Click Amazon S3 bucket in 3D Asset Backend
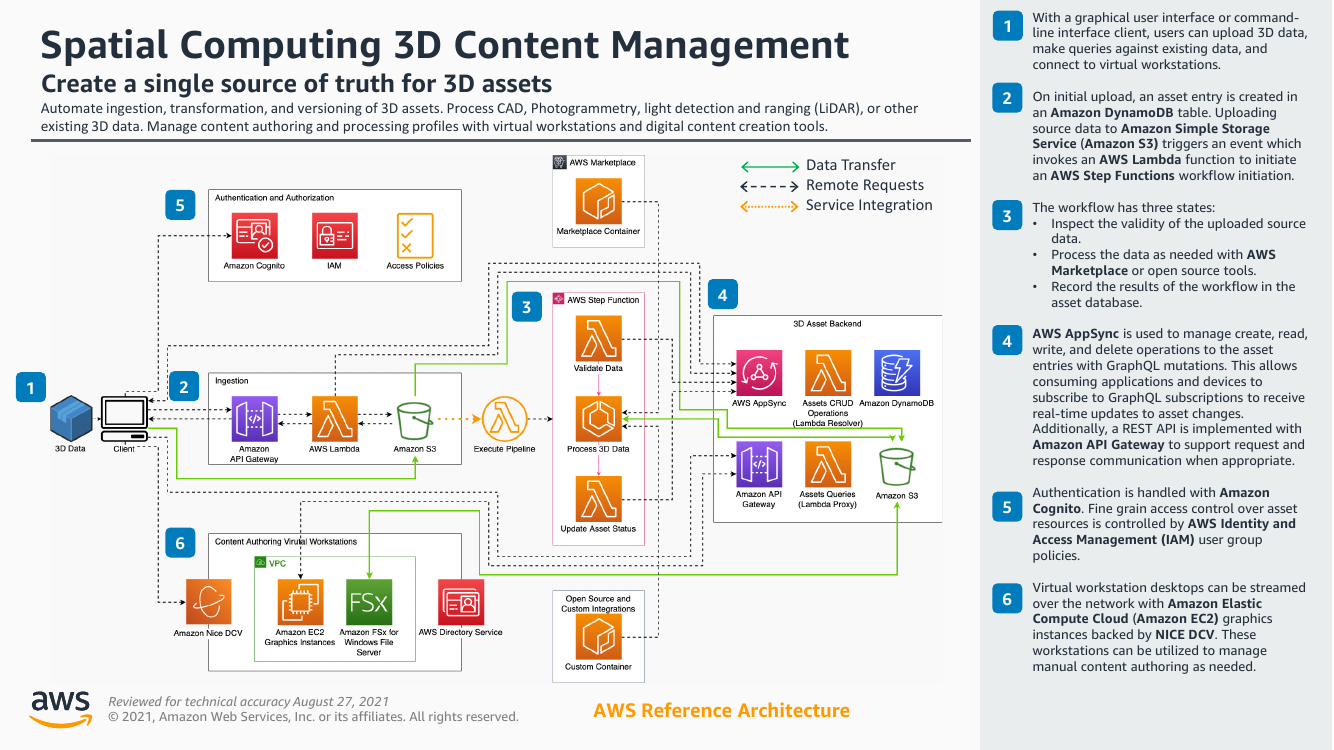1334x750 pixels. tap(897, 467)
